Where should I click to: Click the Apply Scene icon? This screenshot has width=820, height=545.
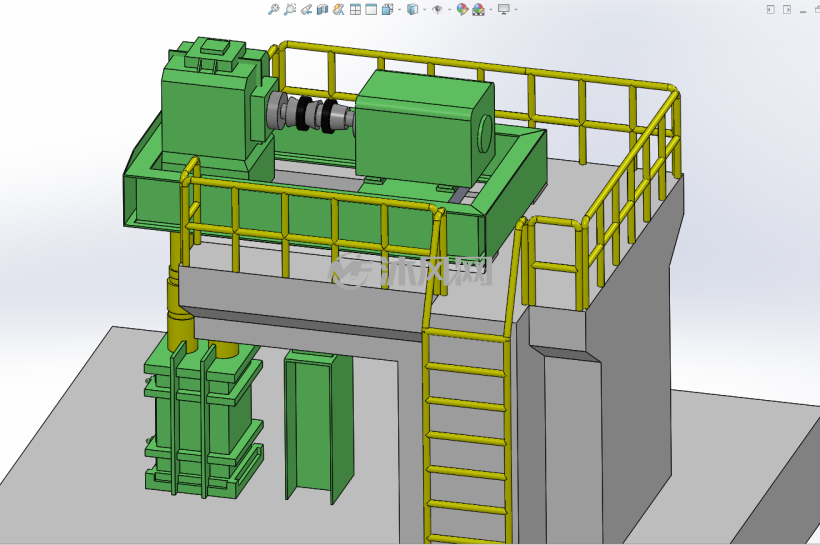point(479,9)
